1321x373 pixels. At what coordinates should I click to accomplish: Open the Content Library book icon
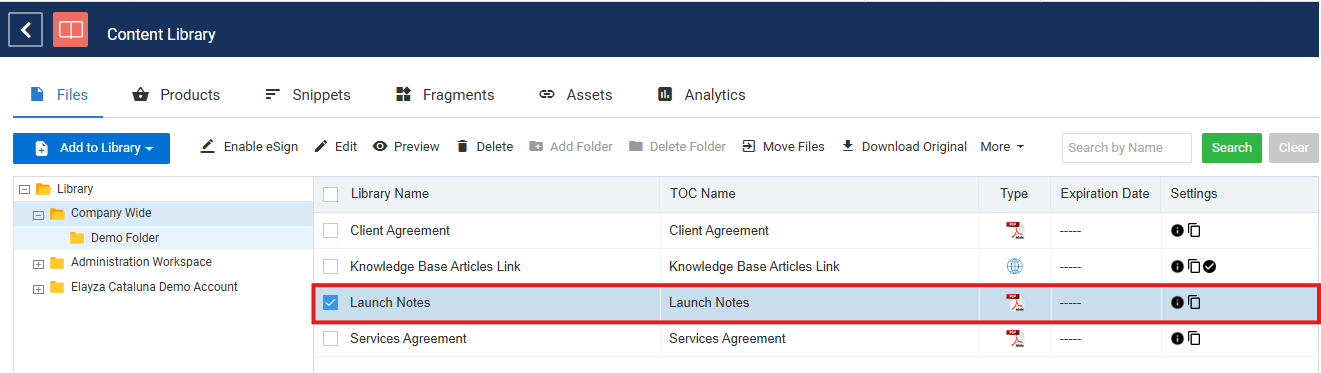tap(70, 30)
